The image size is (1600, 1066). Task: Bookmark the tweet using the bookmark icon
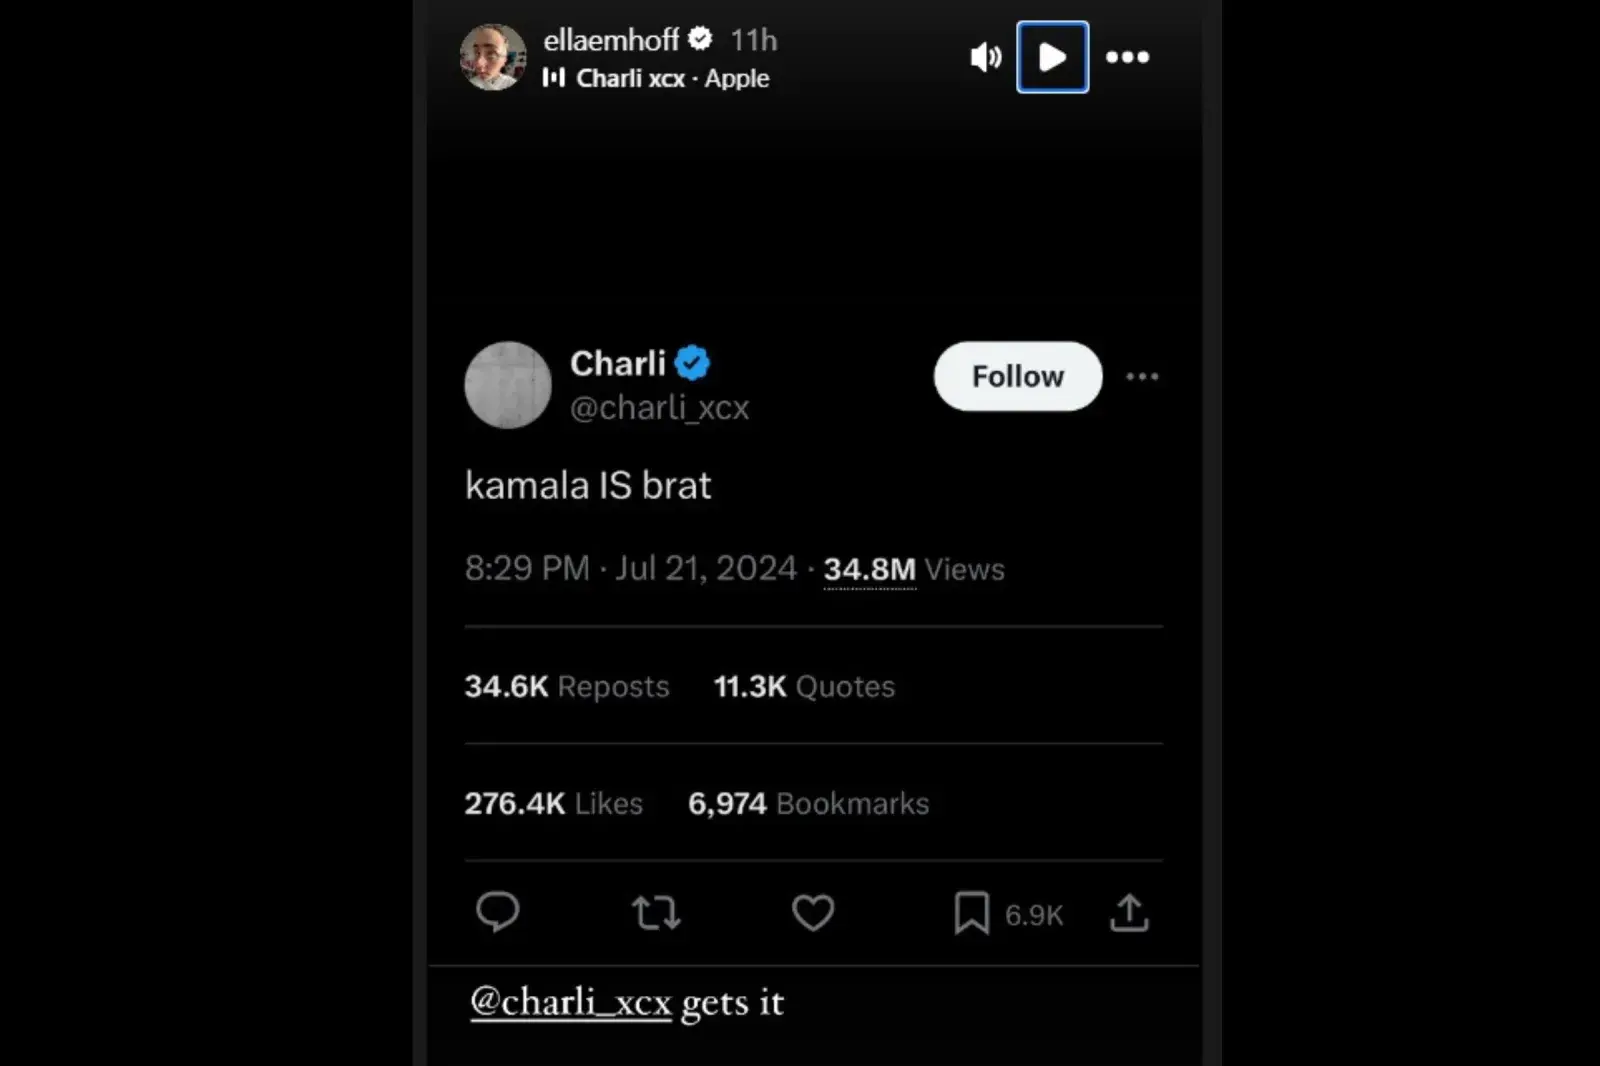pyautogui.click(x=971, y=913)
